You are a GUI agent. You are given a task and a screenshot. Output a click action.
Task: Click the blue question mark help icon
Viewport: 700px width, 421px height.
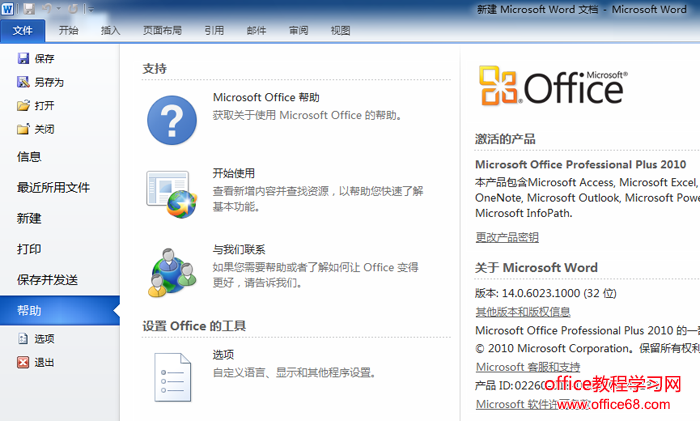(172, 120)
